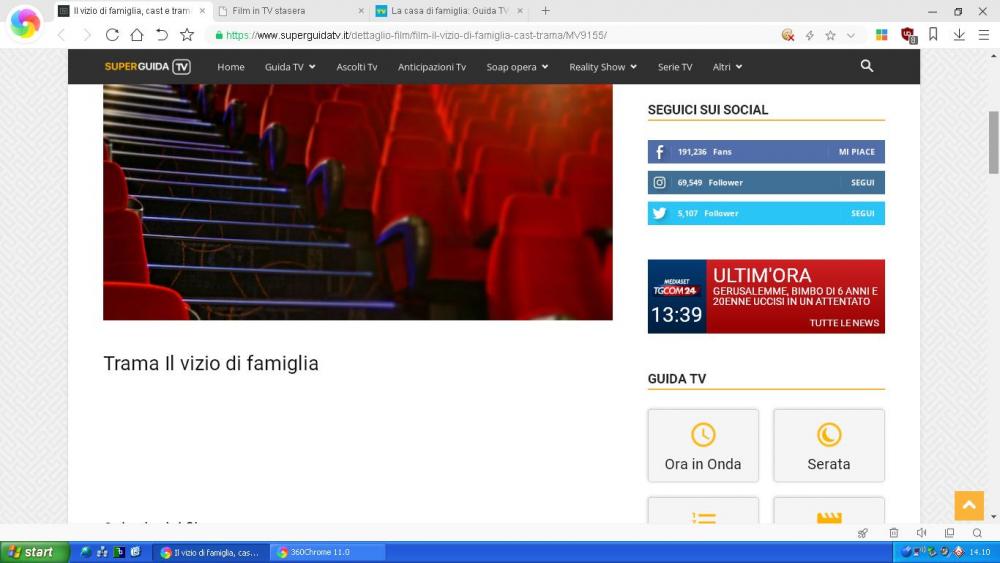Click TUTTE LE NEWS in TGCOM24 banner
Image resolution: width=1000 pixels, height=563 pixels.
coord(844,323)
